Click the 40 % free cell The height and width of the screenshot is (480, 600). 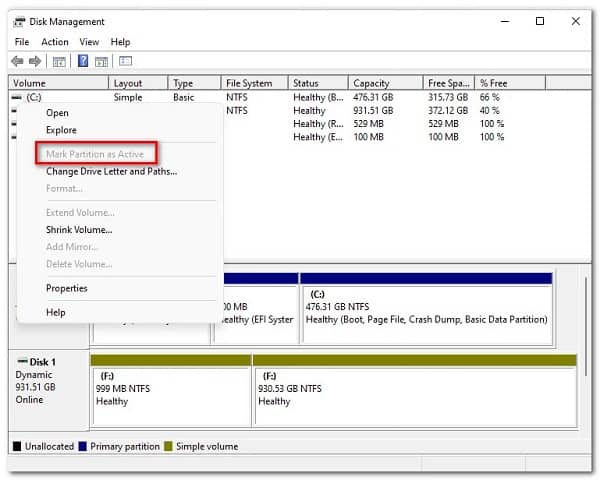pyautogui.click(x=489, y=111)
